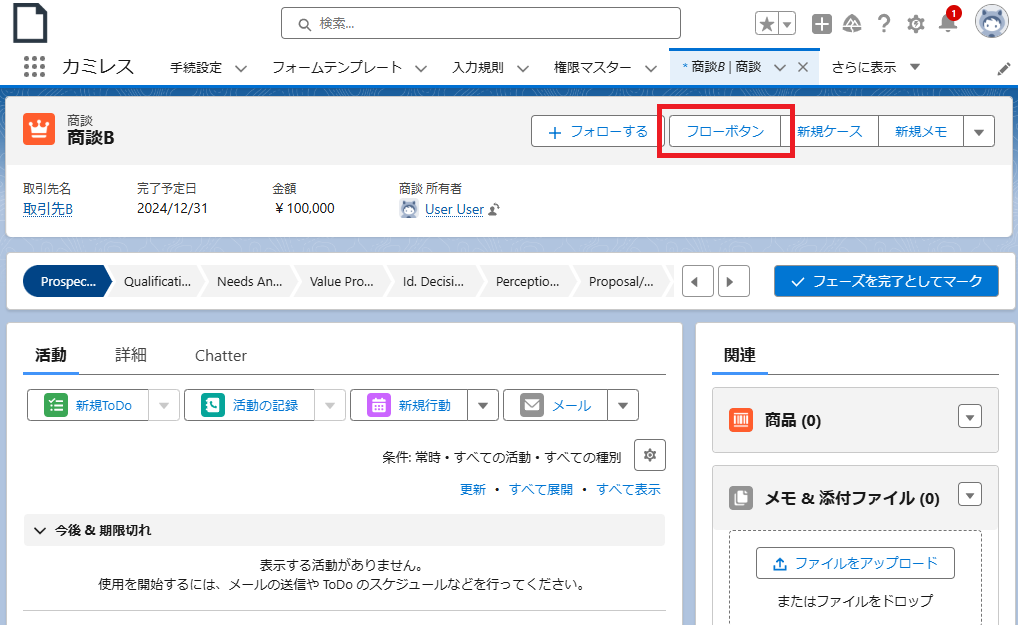Click the 新規ケース button

pyautogui.click(x=830, y=132)
